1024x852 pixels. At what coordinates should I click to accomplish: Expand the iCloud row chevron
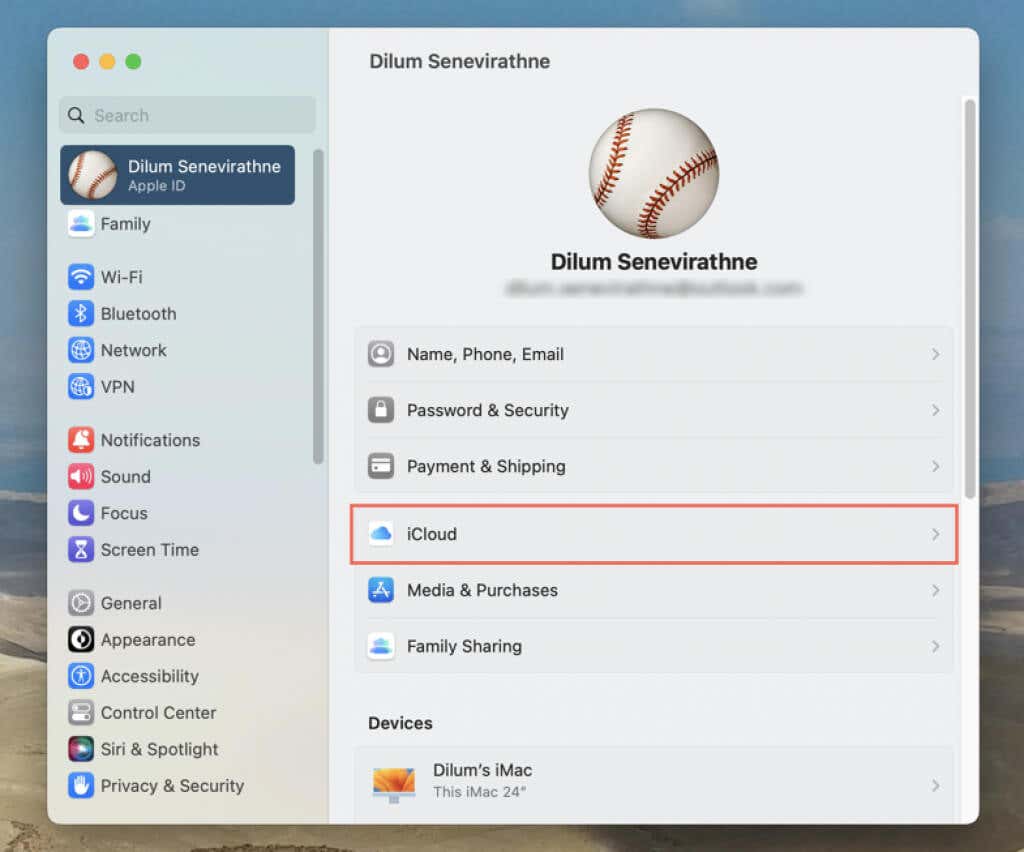(936, 534)
